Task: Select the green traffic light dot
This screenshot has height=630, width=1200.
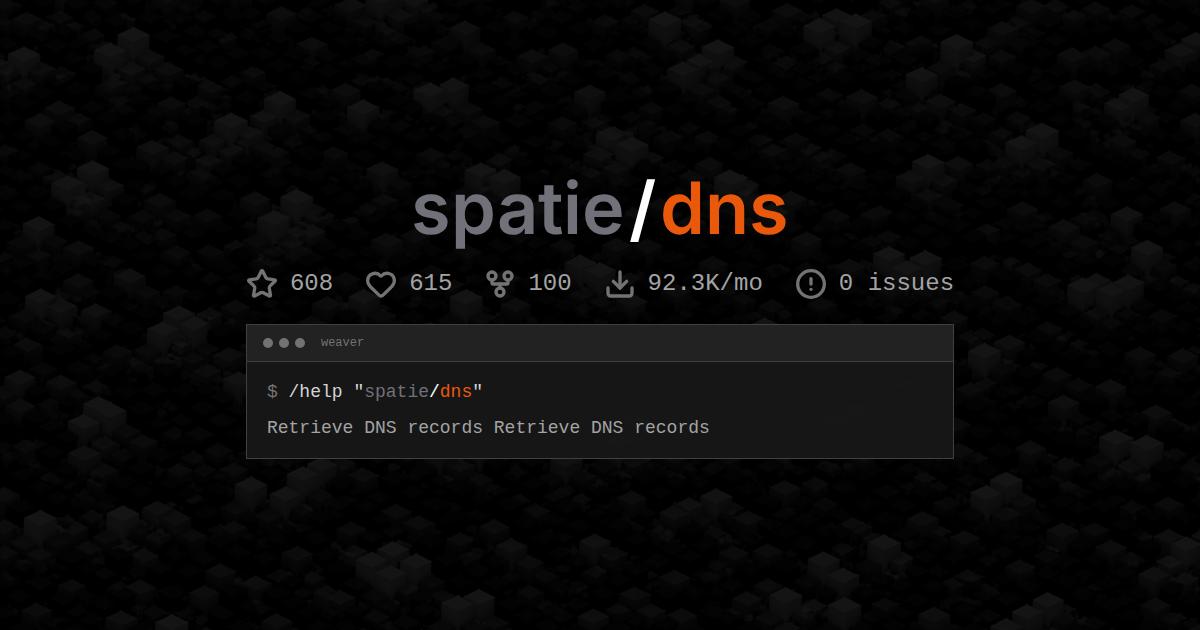Action: pos(298,342)
